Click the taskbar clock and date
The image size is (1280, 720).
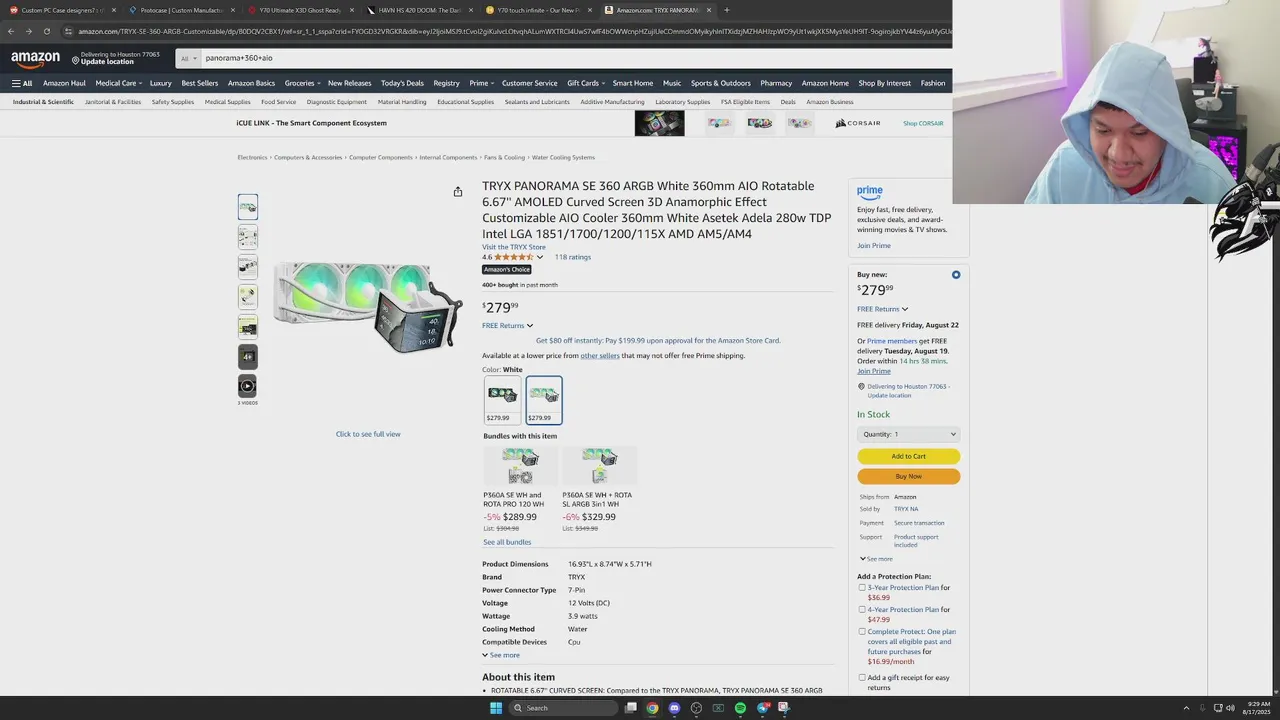click(1257, 708)
